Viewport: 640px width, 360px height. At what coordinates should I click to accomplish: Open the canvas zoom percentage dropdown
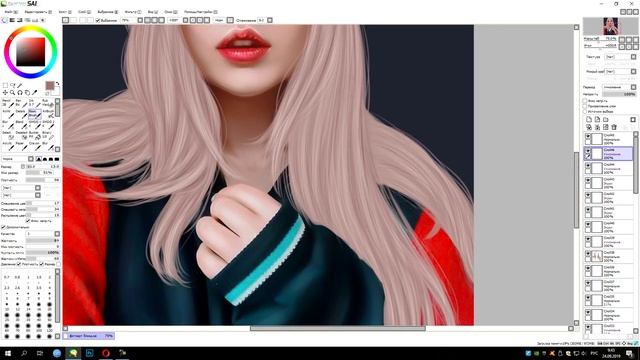pos(132,20)
